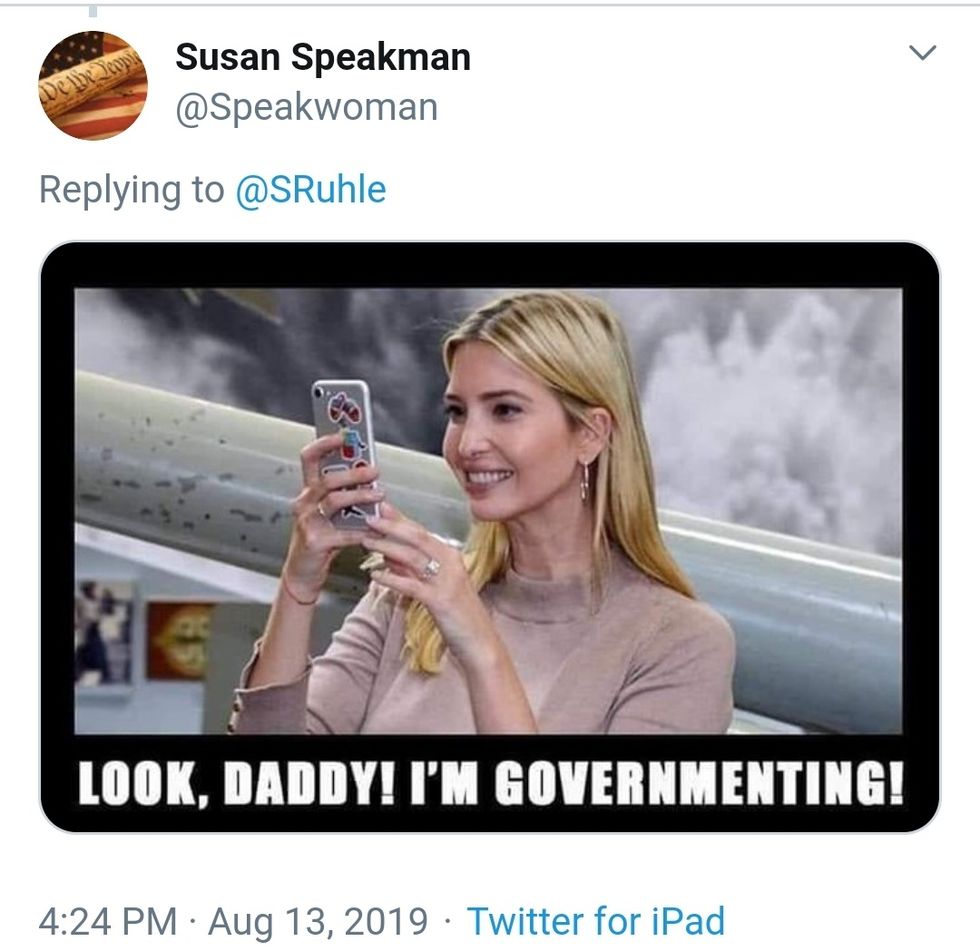The height and width of the screenshot is (952, 980).
Task: Click the drop earring in the photo
Action: click(x=585, y=480)
